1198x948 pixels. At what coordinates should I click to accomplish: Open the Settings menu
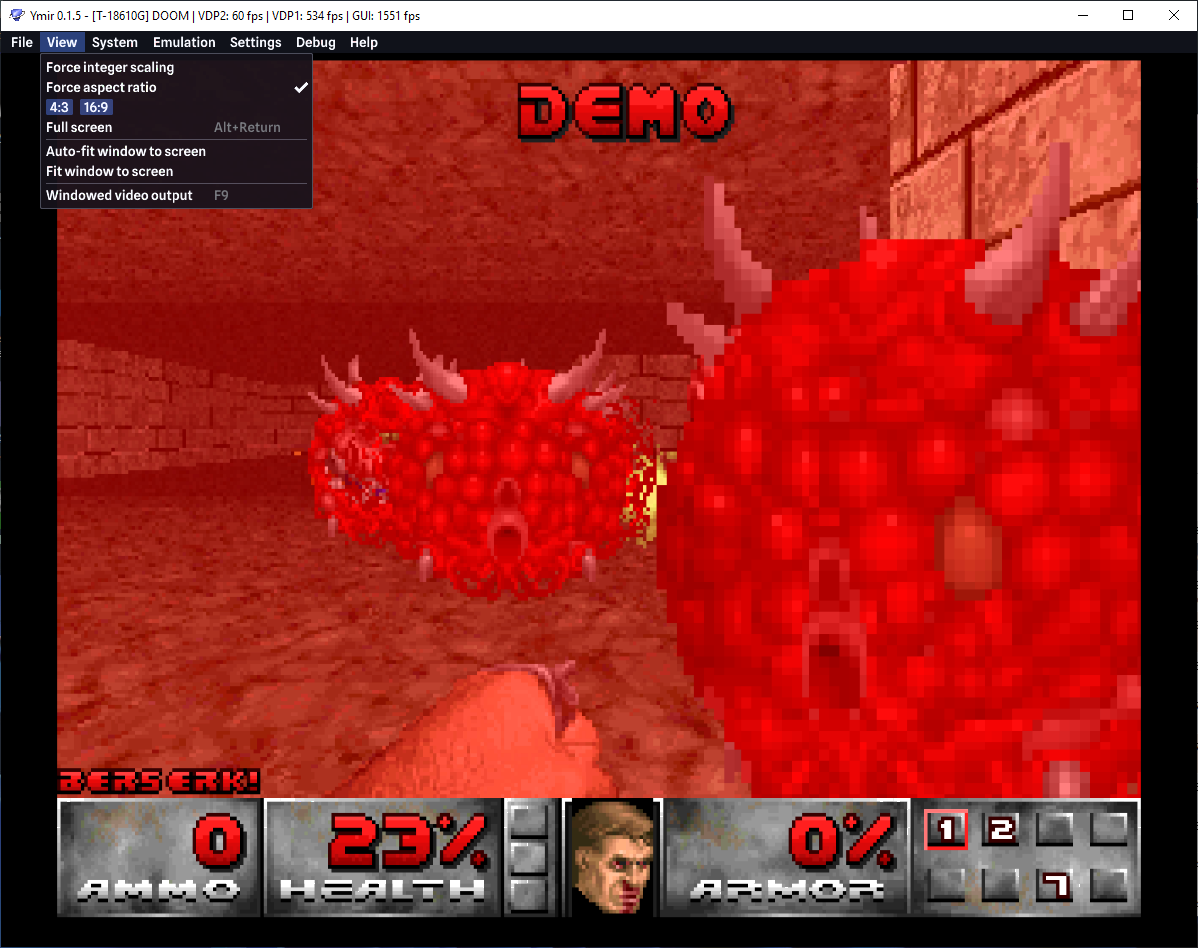click(255, 42)
